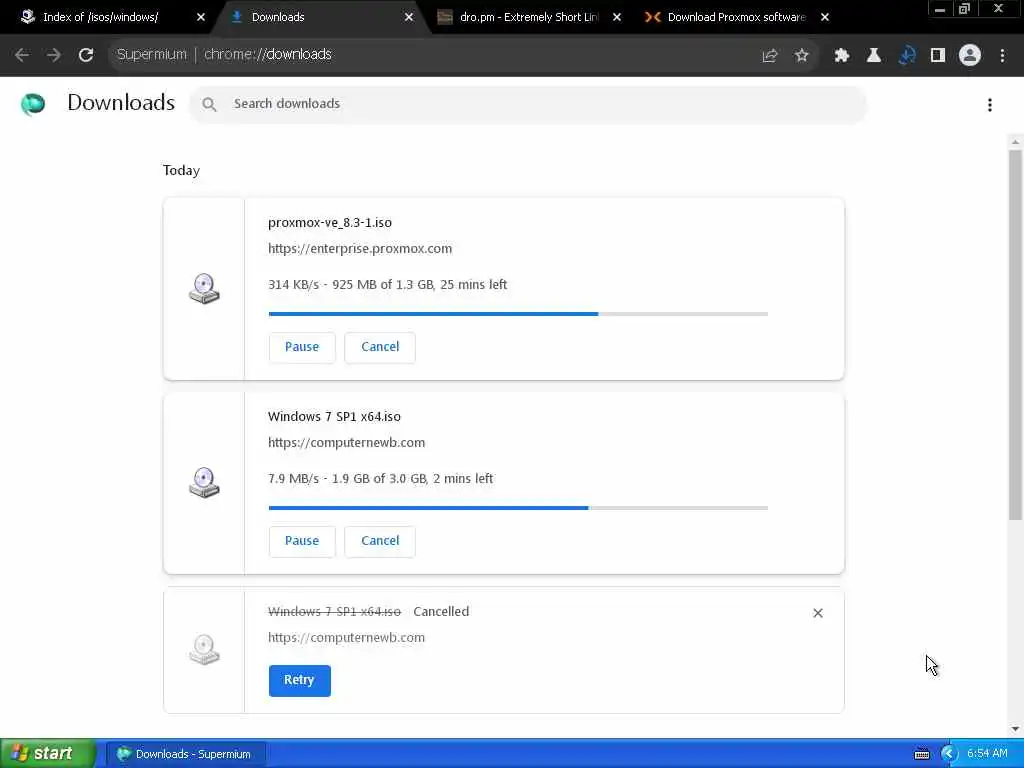
Task: Open the share page icon in address bar
Action: (x=770, y=56)
